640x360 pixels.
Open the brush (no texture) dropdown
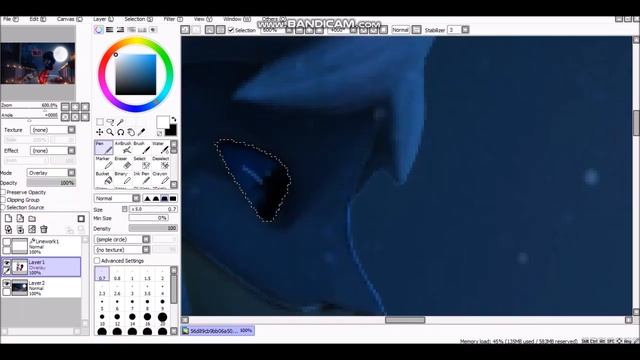(122, 250)
